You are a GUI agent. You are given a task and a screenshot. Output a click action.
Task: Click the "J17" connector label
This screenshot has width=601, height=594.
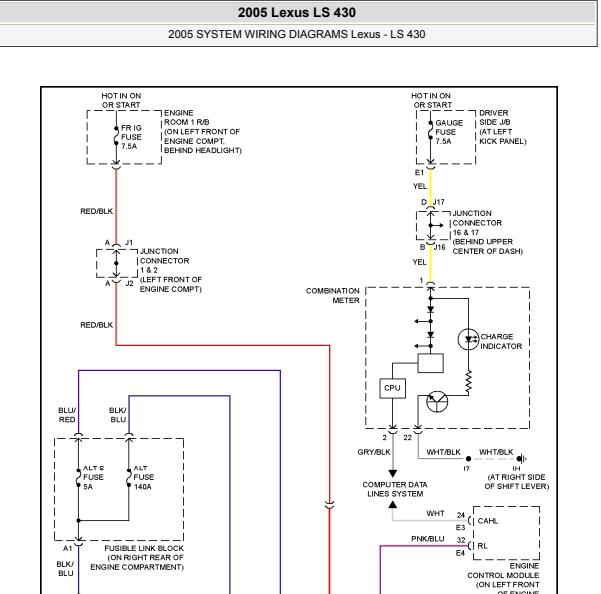pos(439,202)
